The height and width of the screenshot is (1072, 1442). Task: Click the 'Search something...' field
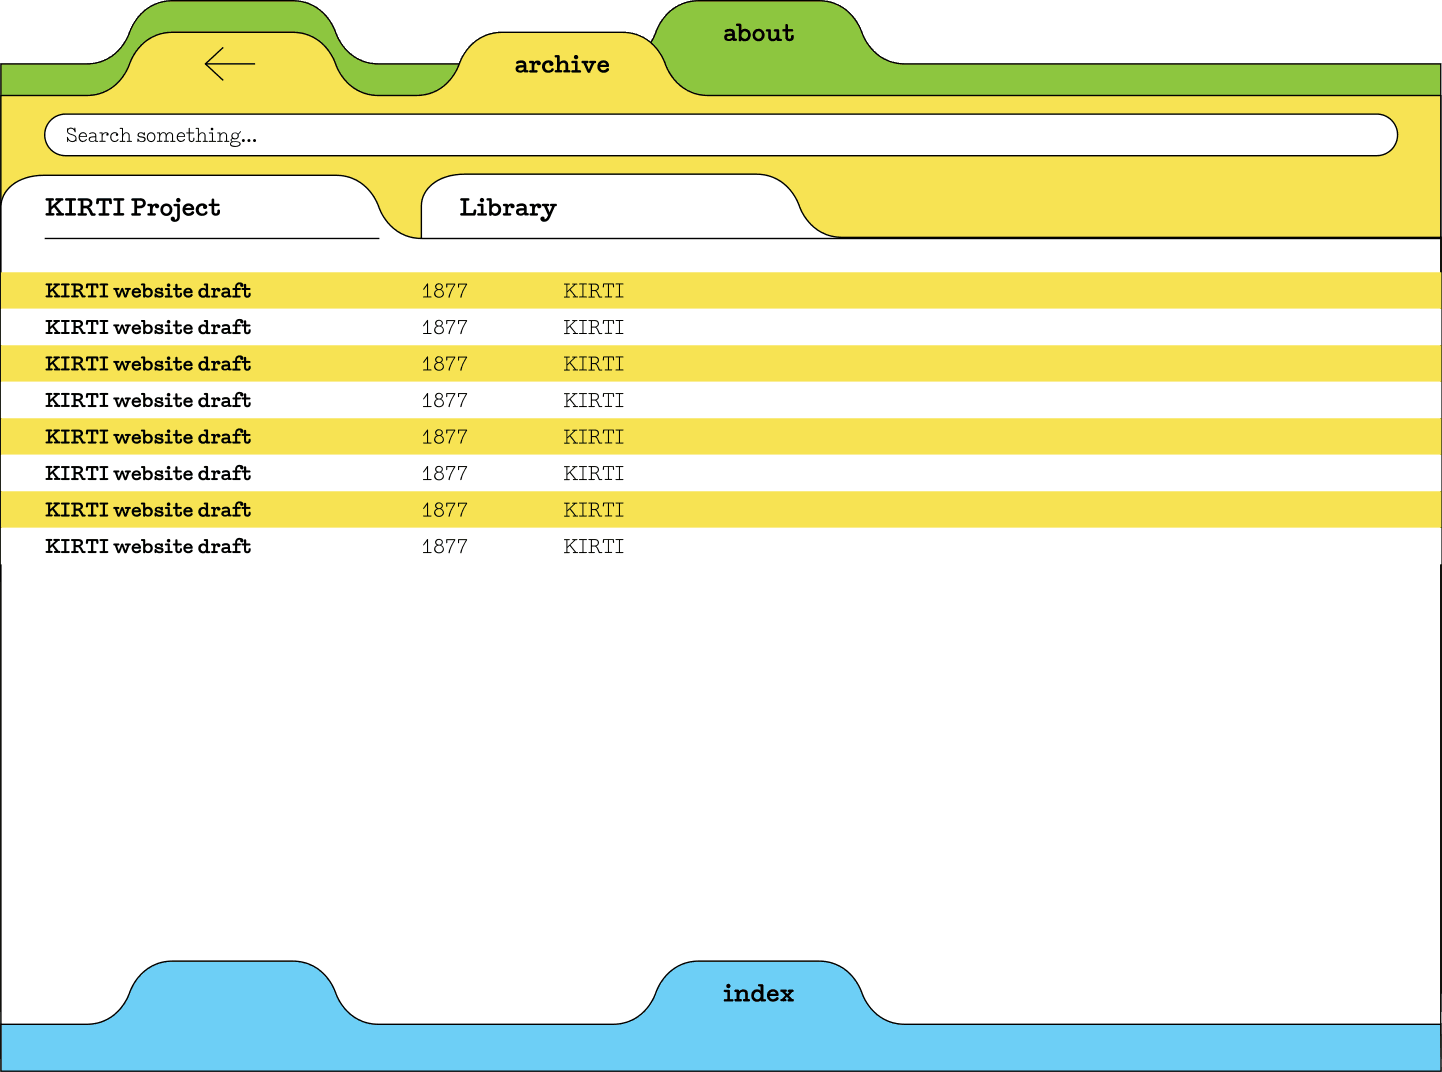click(x=720, y=135)
